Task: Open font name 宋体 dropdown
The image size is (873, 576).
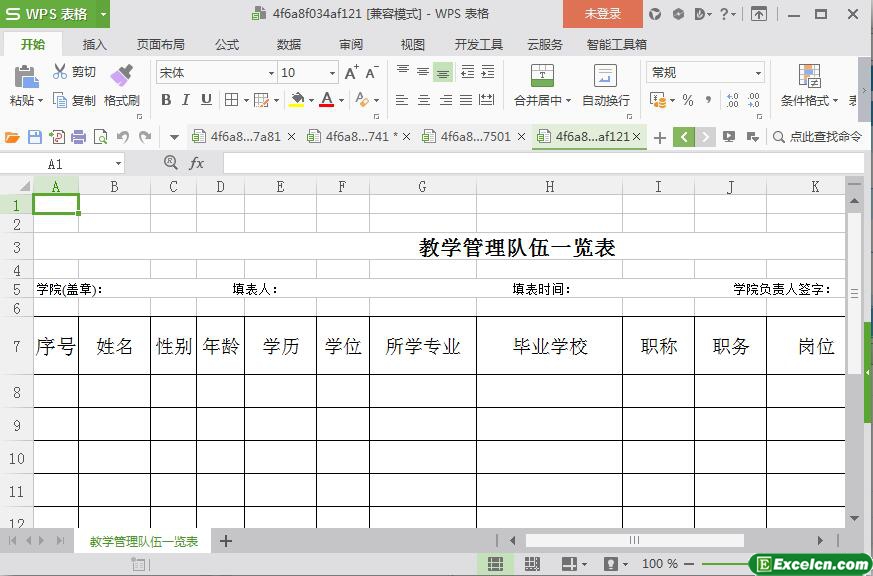Action: (x=271, y=73)
